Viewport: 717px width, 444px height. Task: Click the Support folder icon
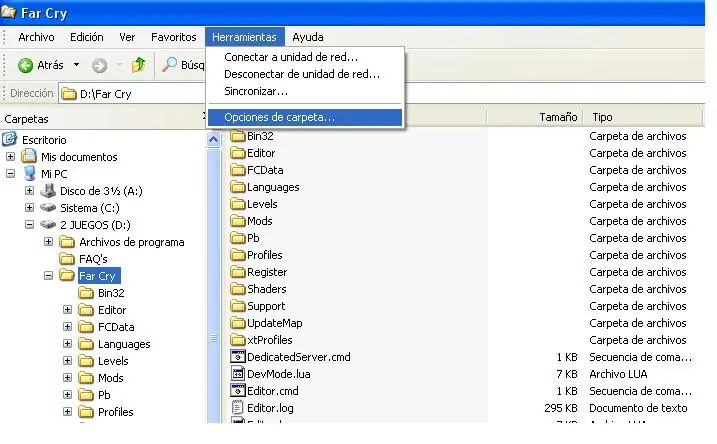(238, 306)
